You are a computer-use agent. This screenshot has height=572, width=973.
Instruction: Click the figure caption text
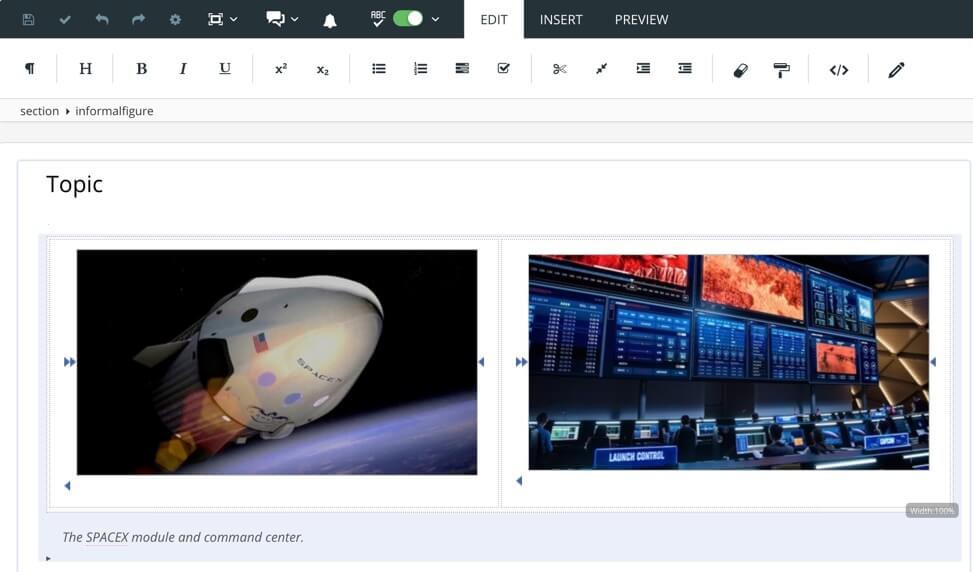pyautogui.click(x=183, y=537)
